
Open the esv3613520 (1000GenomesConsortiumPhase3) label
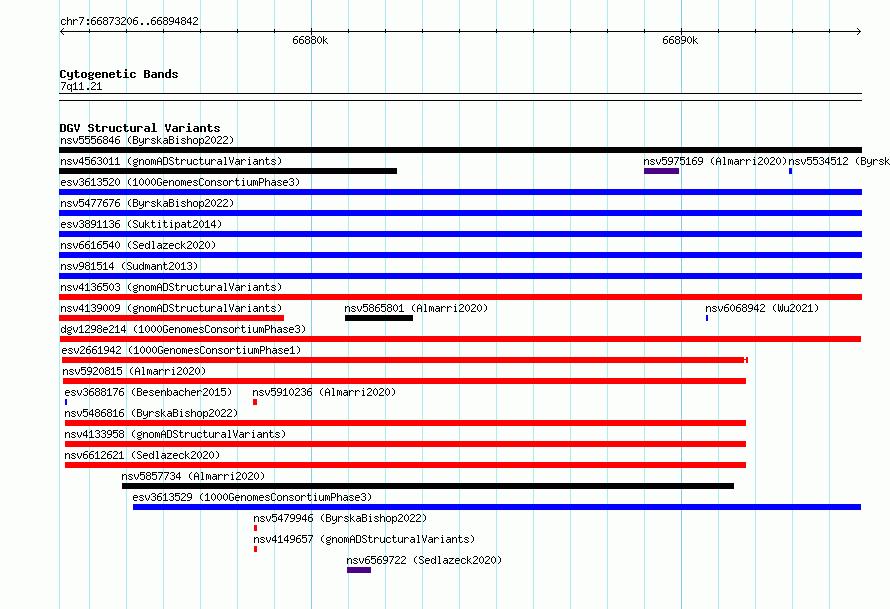(x=180, y=182)
